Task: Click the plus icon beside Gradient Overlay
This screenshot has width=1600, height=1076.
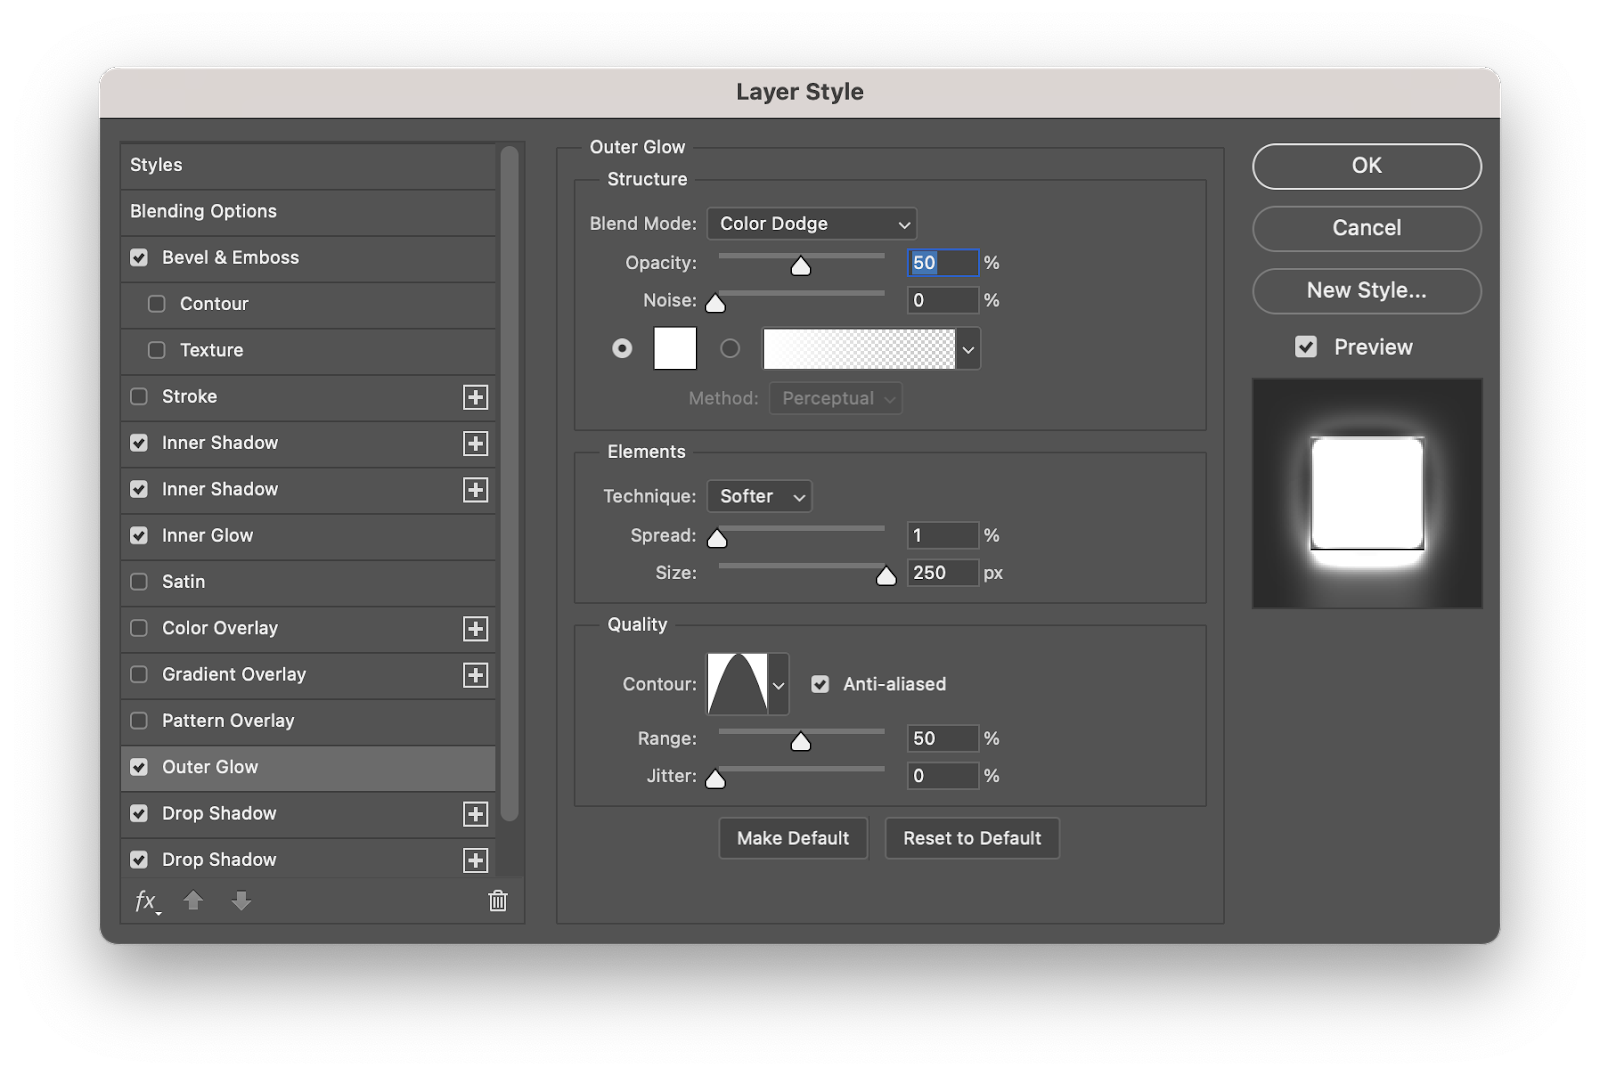Action: point(476,675)
